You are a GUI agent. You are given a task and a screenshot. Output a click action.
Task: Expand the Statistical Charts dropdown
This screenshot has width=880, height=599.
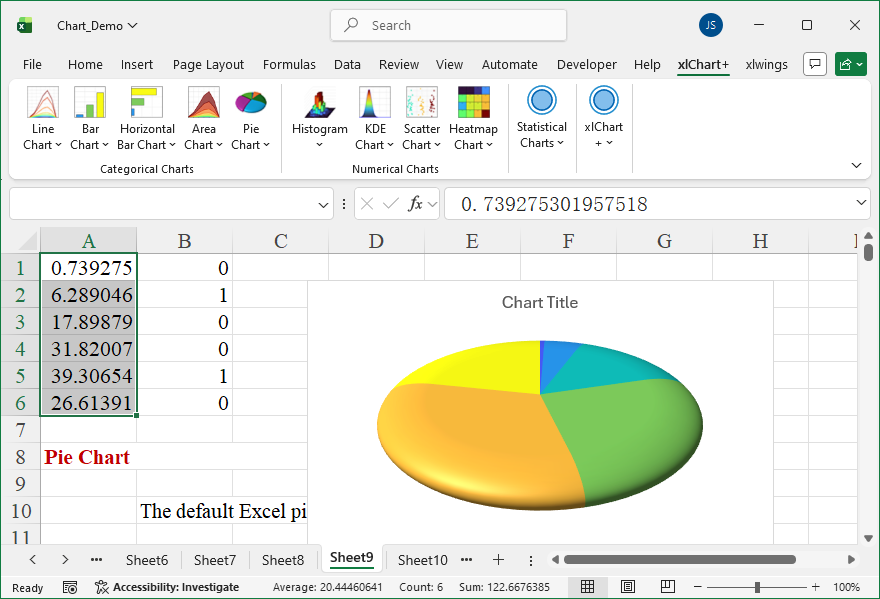(541, 119)
